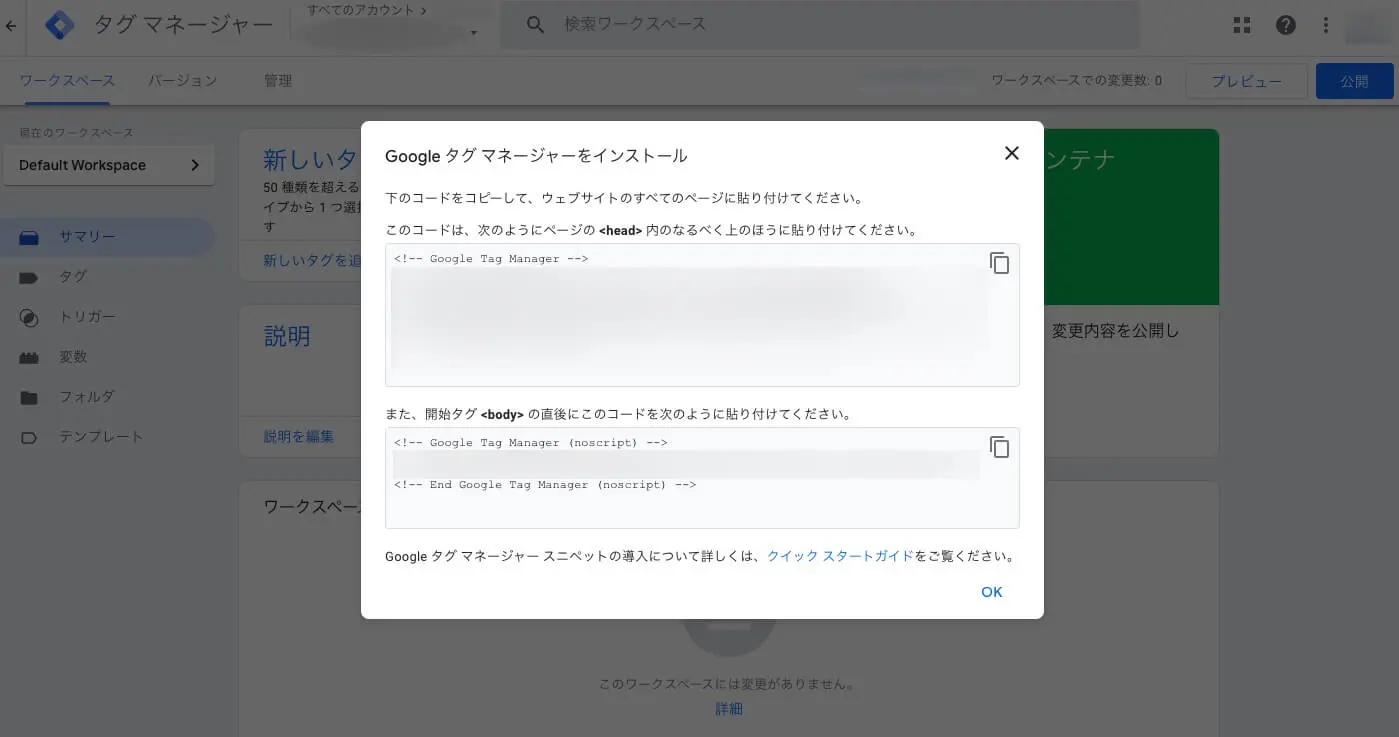Click the テンプレート outline icon
1399x737 pixels.
tap(29, 437)
